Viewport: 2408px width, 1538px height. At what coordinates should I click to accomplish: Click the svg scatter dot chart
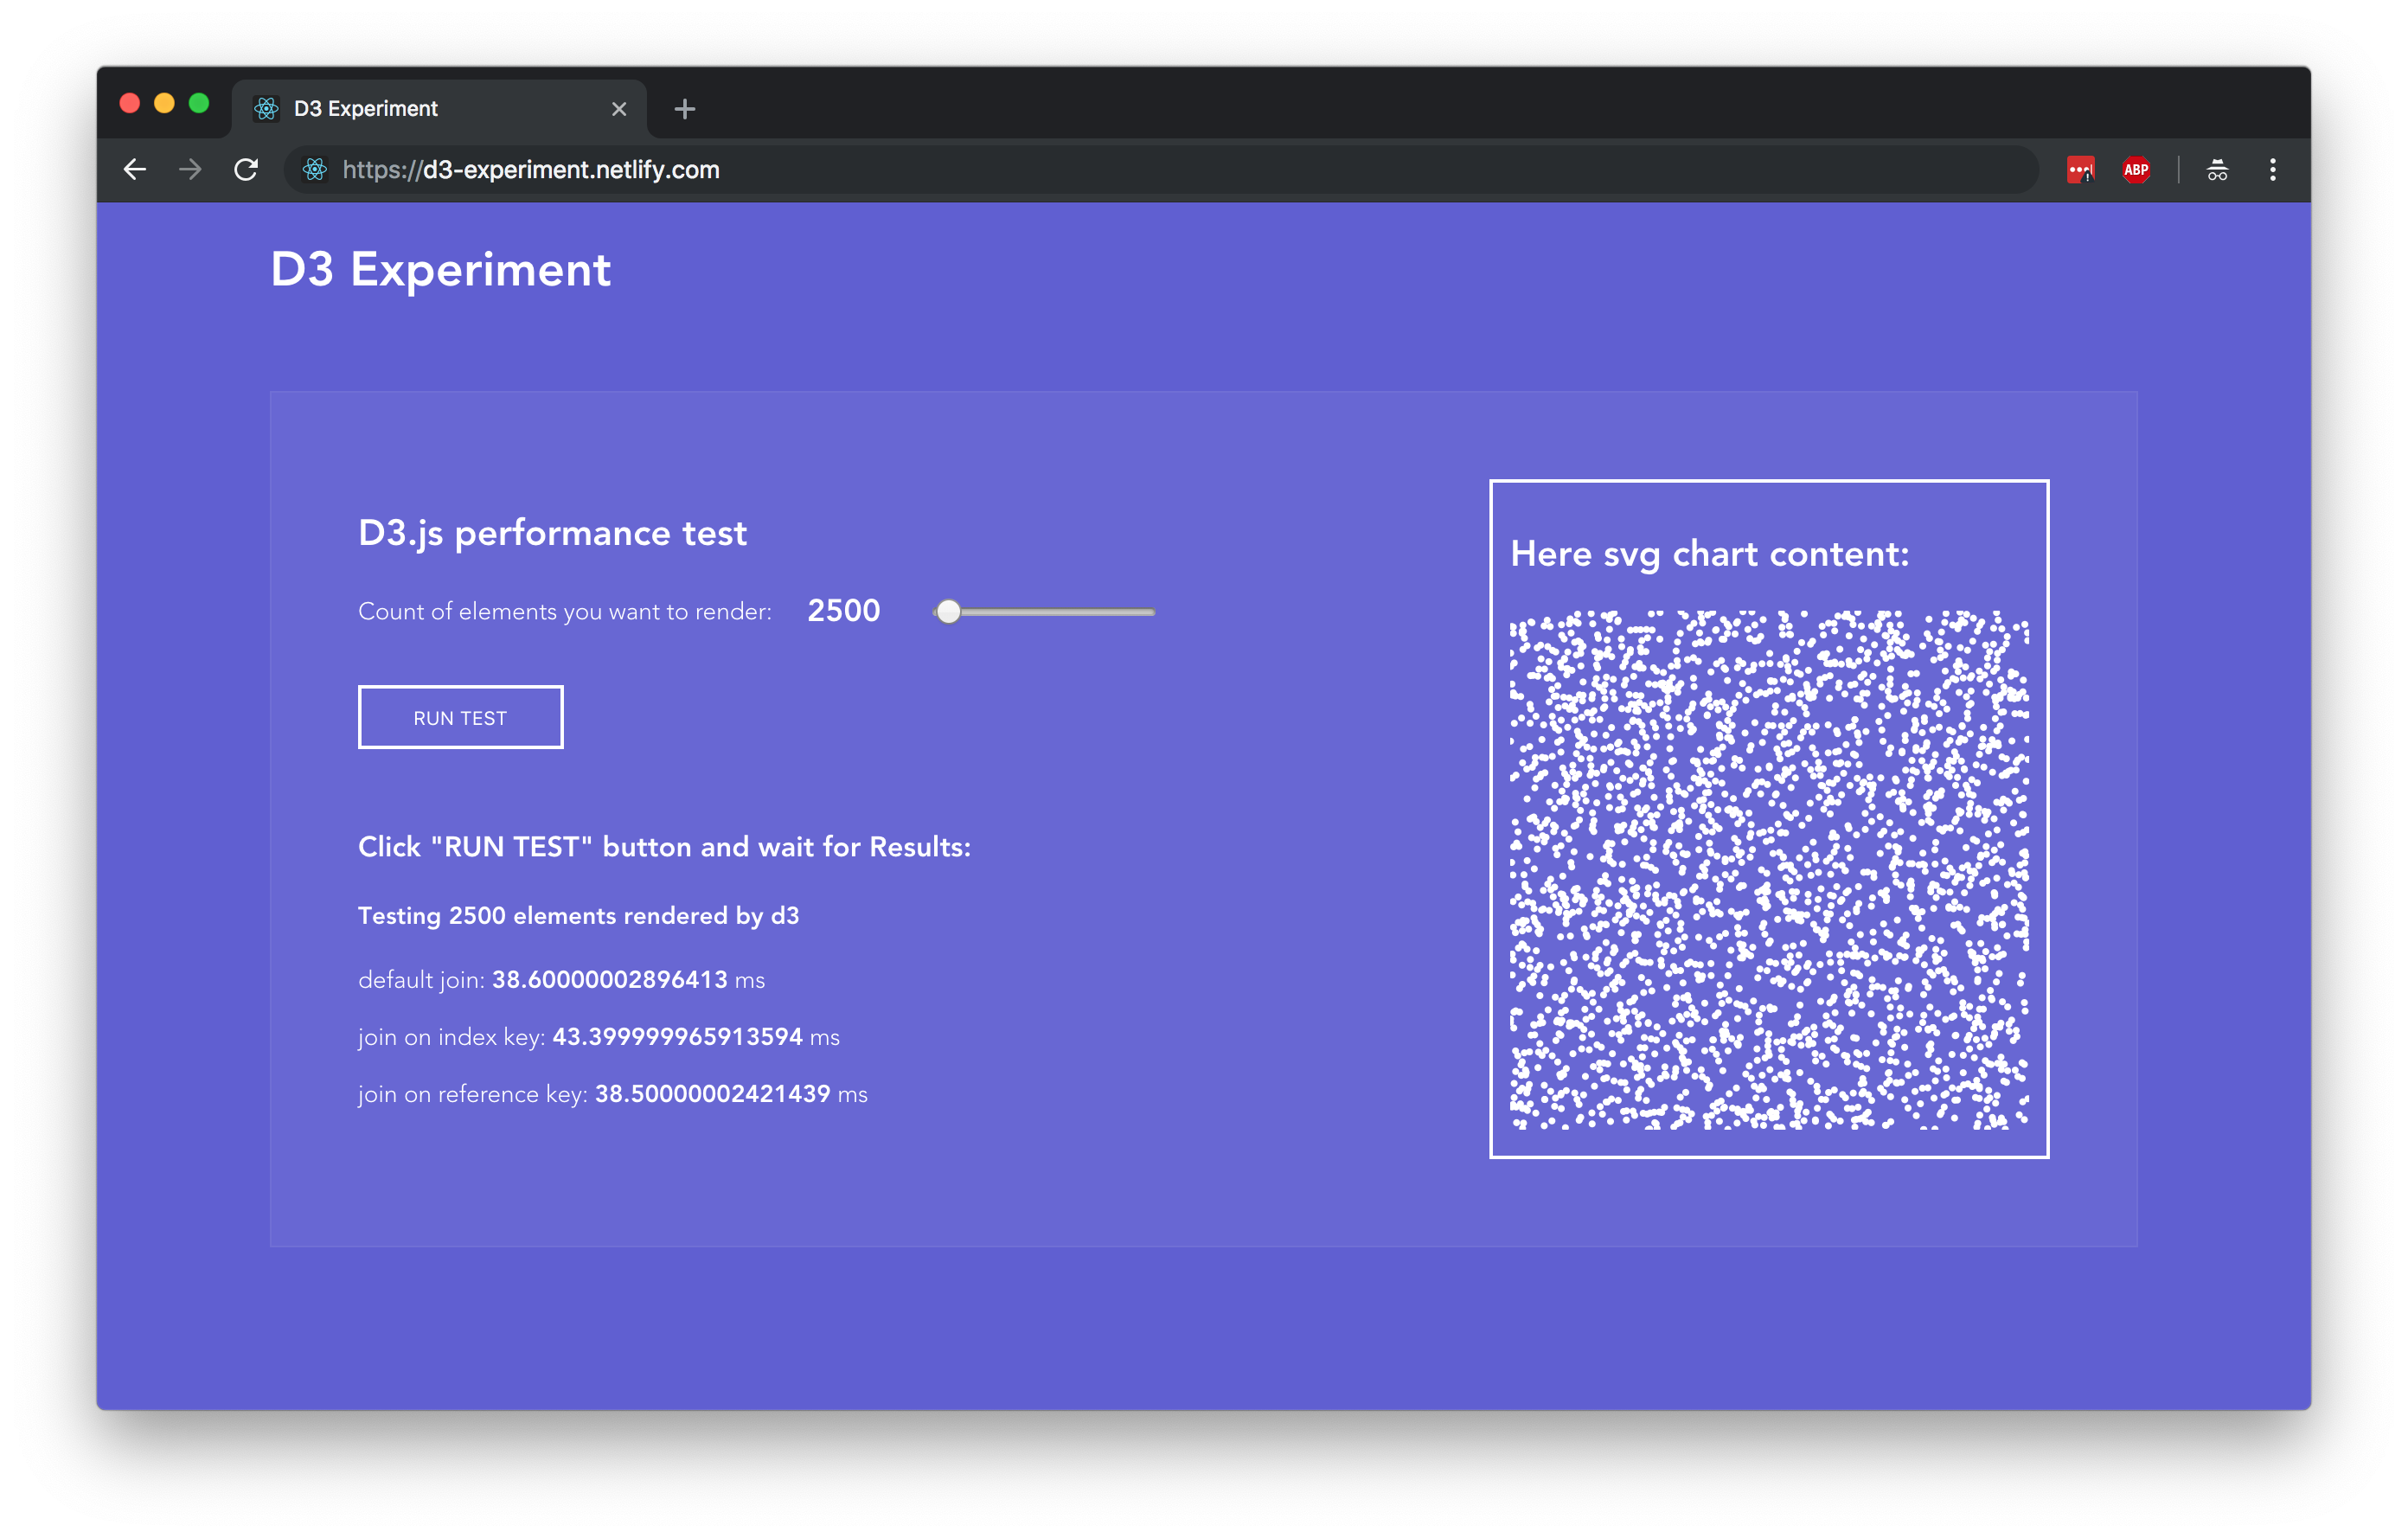point(1769,870)
